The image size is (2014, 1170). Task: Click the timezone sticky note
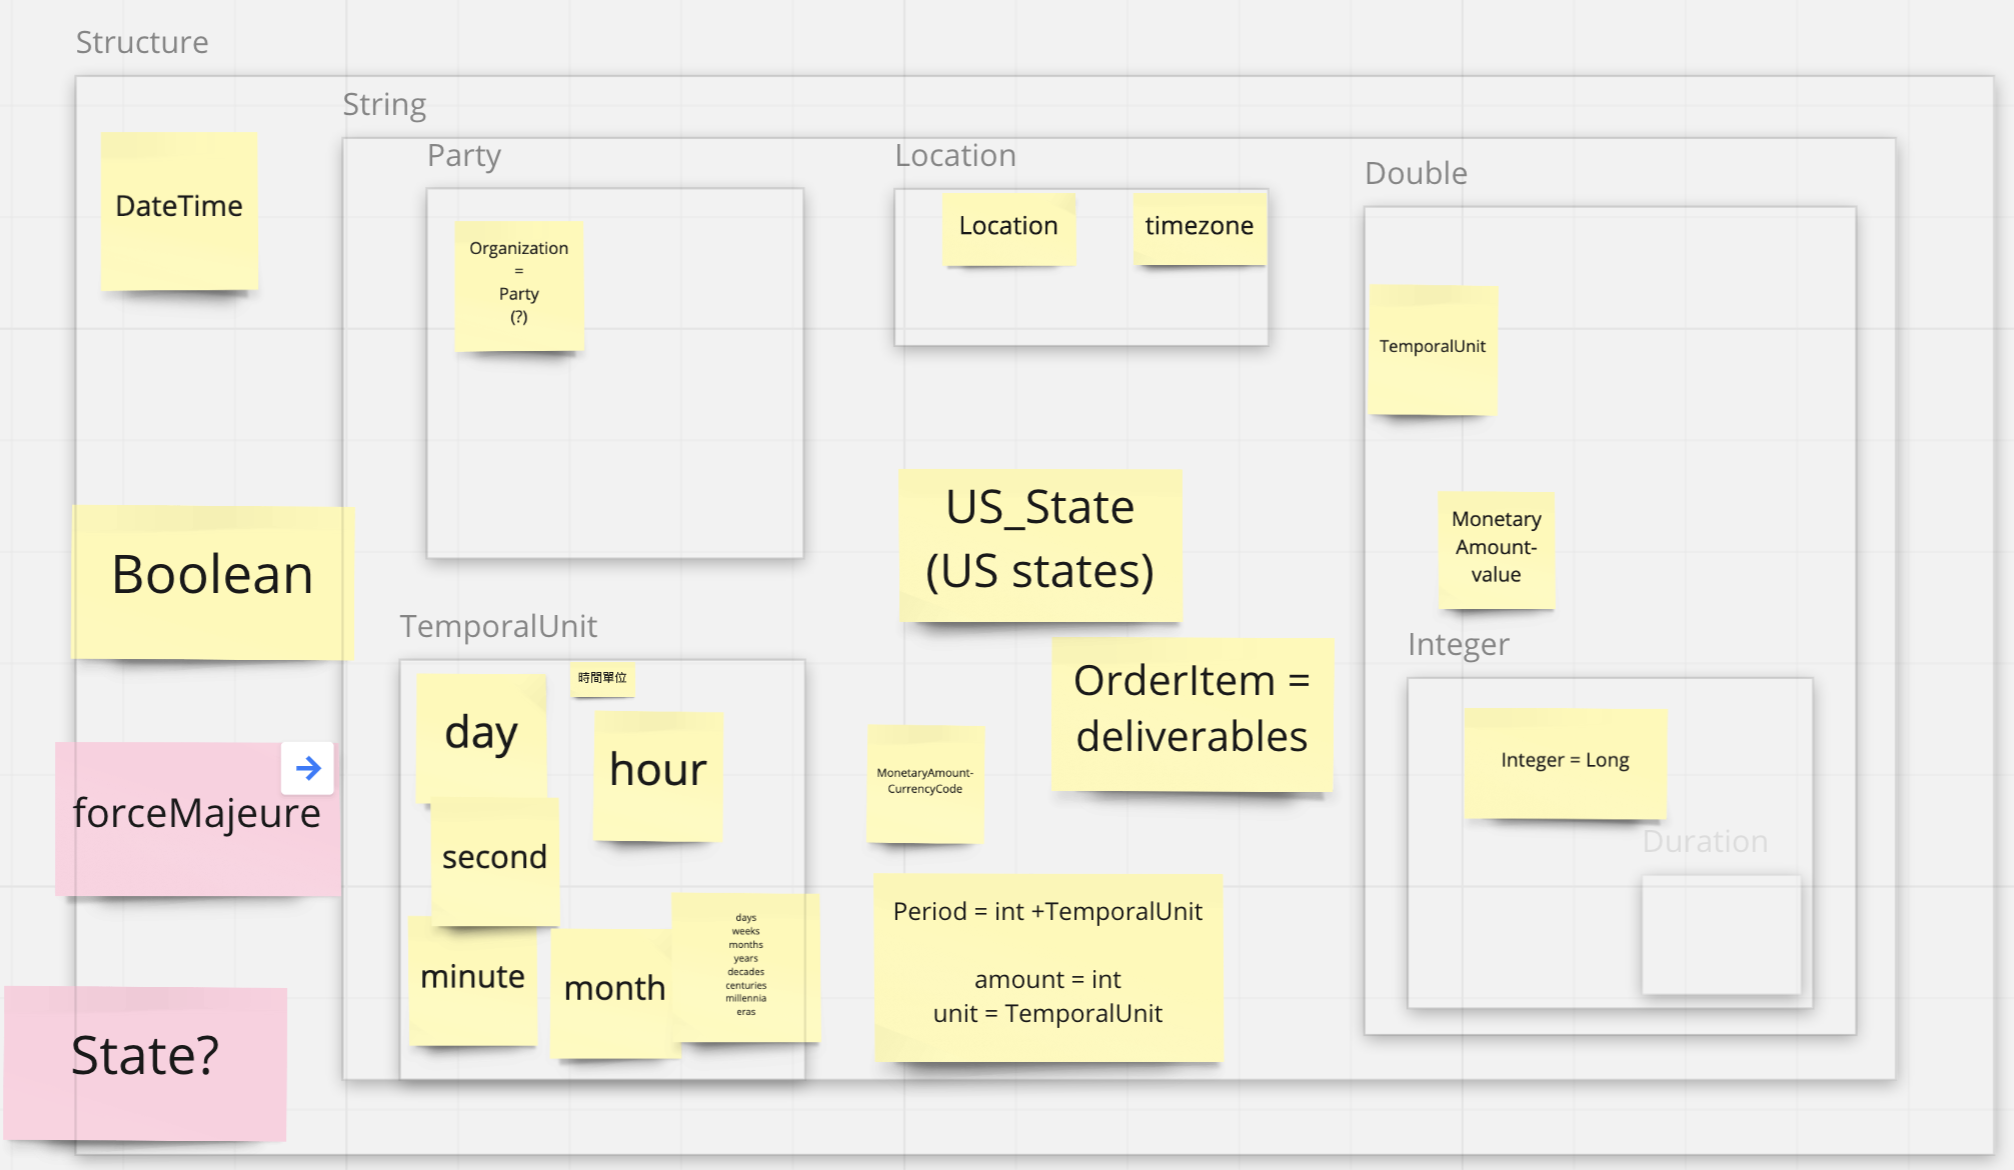pyautogui.click(x=1199, y=228)
